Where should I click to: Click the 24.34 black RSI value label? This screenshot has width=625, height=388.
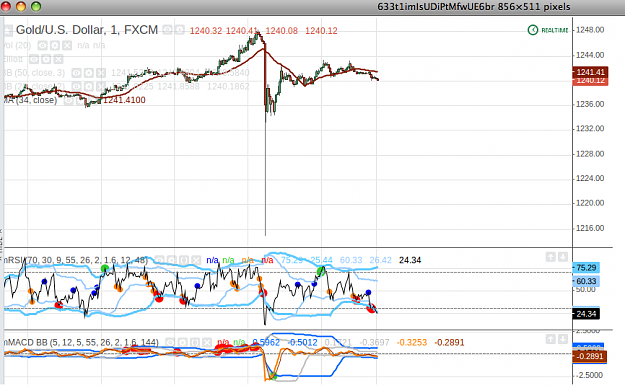pyautogui.click(x=586, y=314)
